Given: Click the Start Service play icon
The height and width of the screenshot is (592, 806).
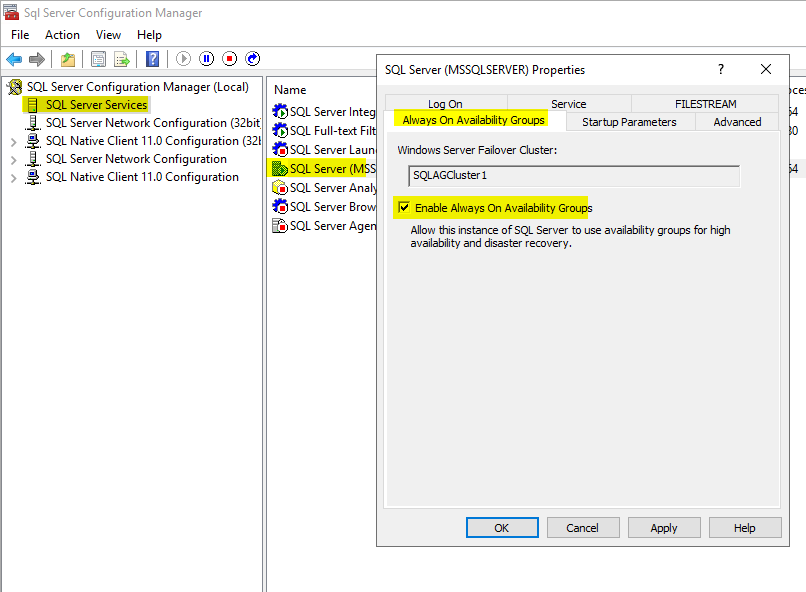Looking at the screenshot, I should [x=183, y=59].
